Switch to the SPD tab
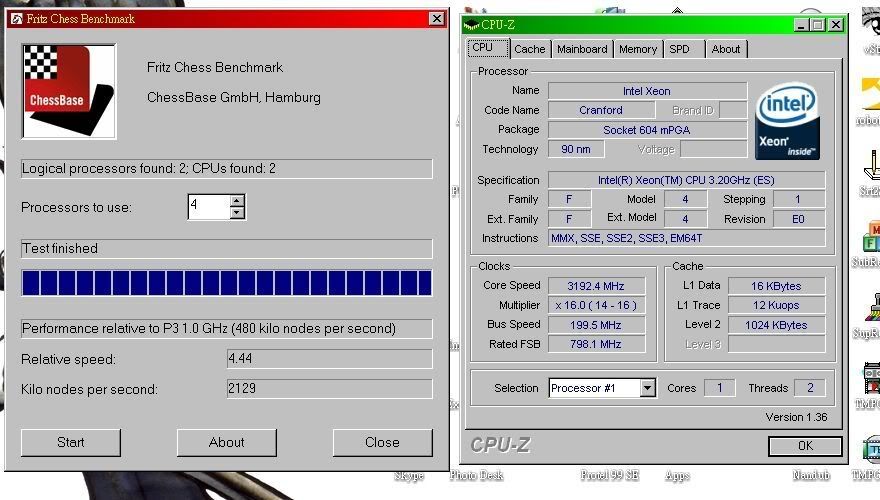Image resolution: width=880 pixels, height=500 pixels. tap(684, 49)
